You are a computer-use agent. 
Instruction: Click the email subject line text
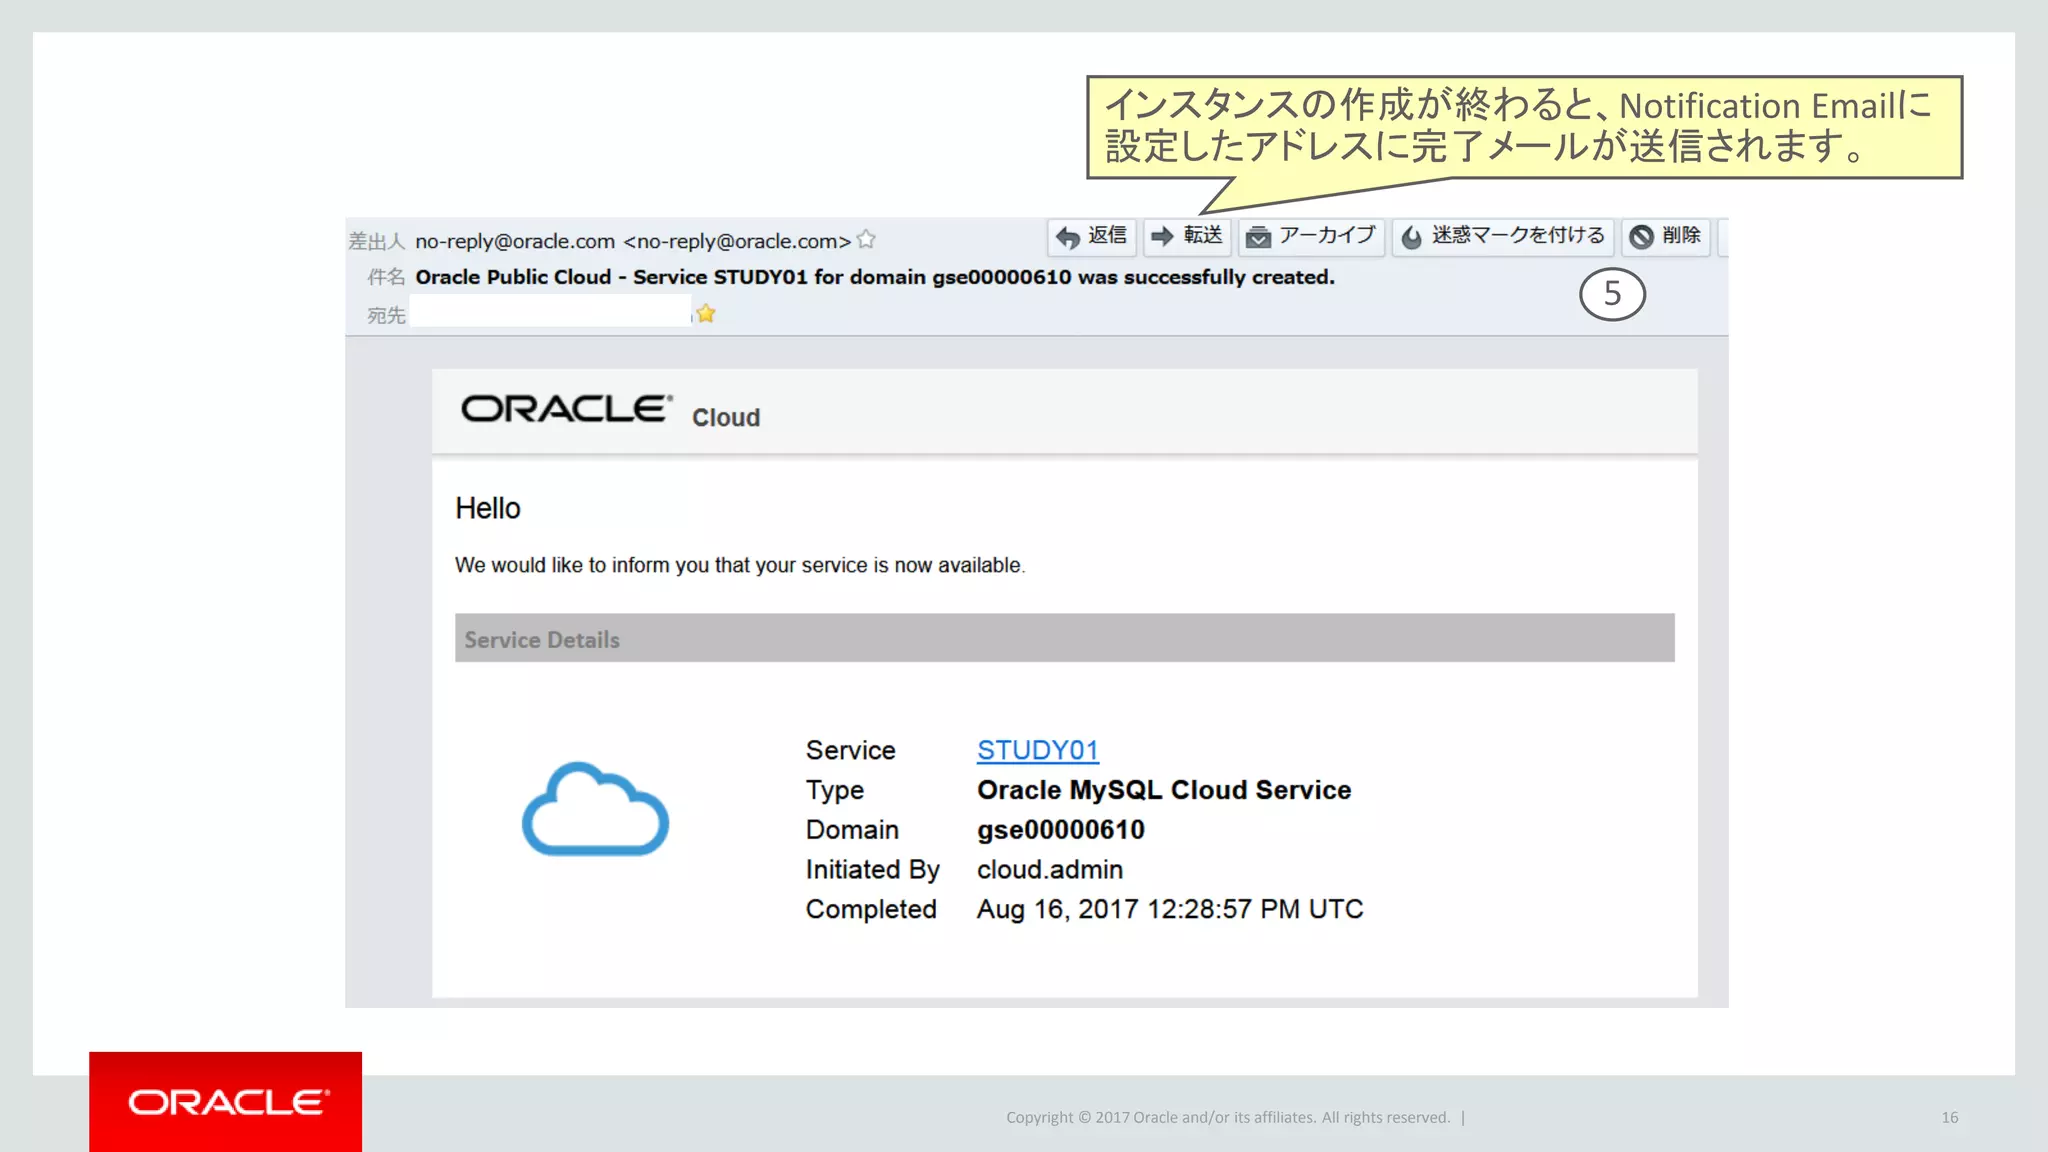pyautogui.click(x=875, y=277)
